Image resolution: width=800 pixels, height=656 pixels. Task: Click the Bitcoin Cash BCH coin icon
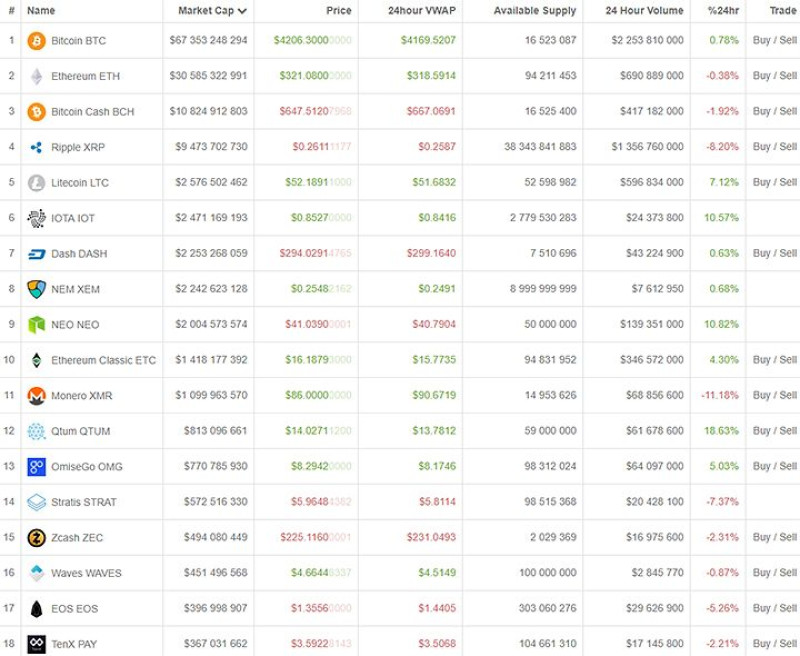(x=36, y=112)
